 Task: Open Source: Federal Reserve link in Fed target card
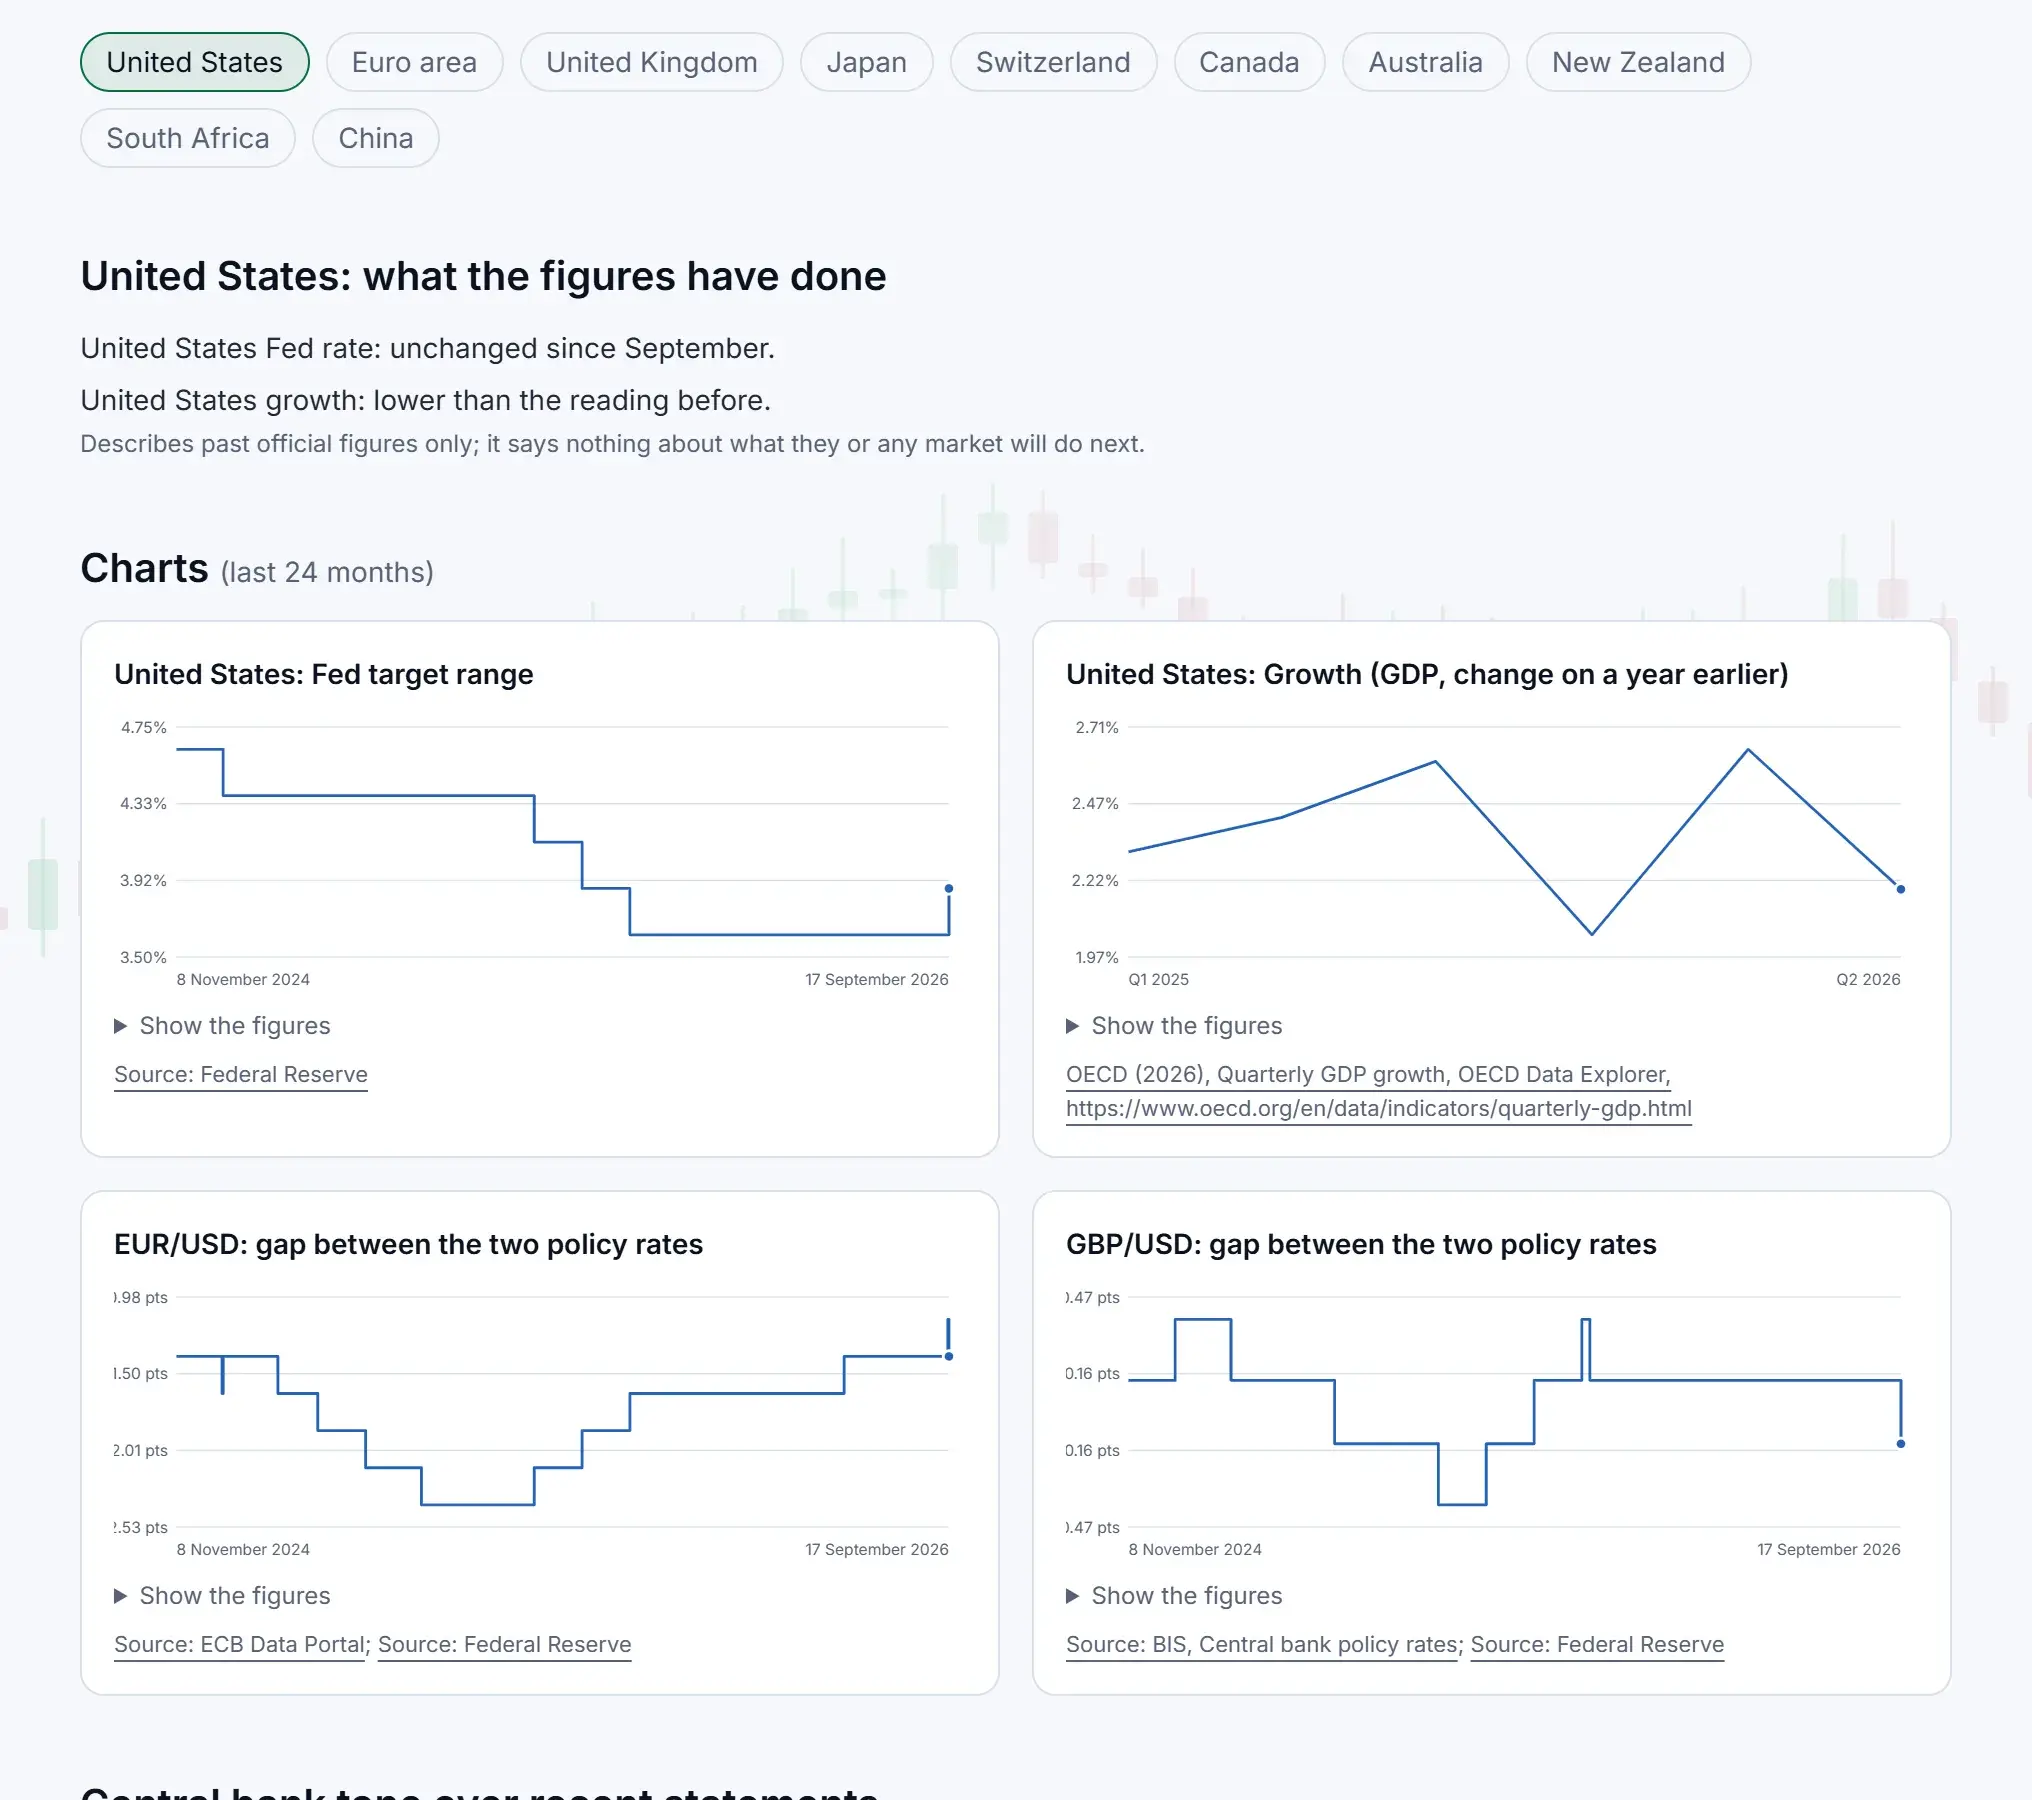click(241, 1075)
